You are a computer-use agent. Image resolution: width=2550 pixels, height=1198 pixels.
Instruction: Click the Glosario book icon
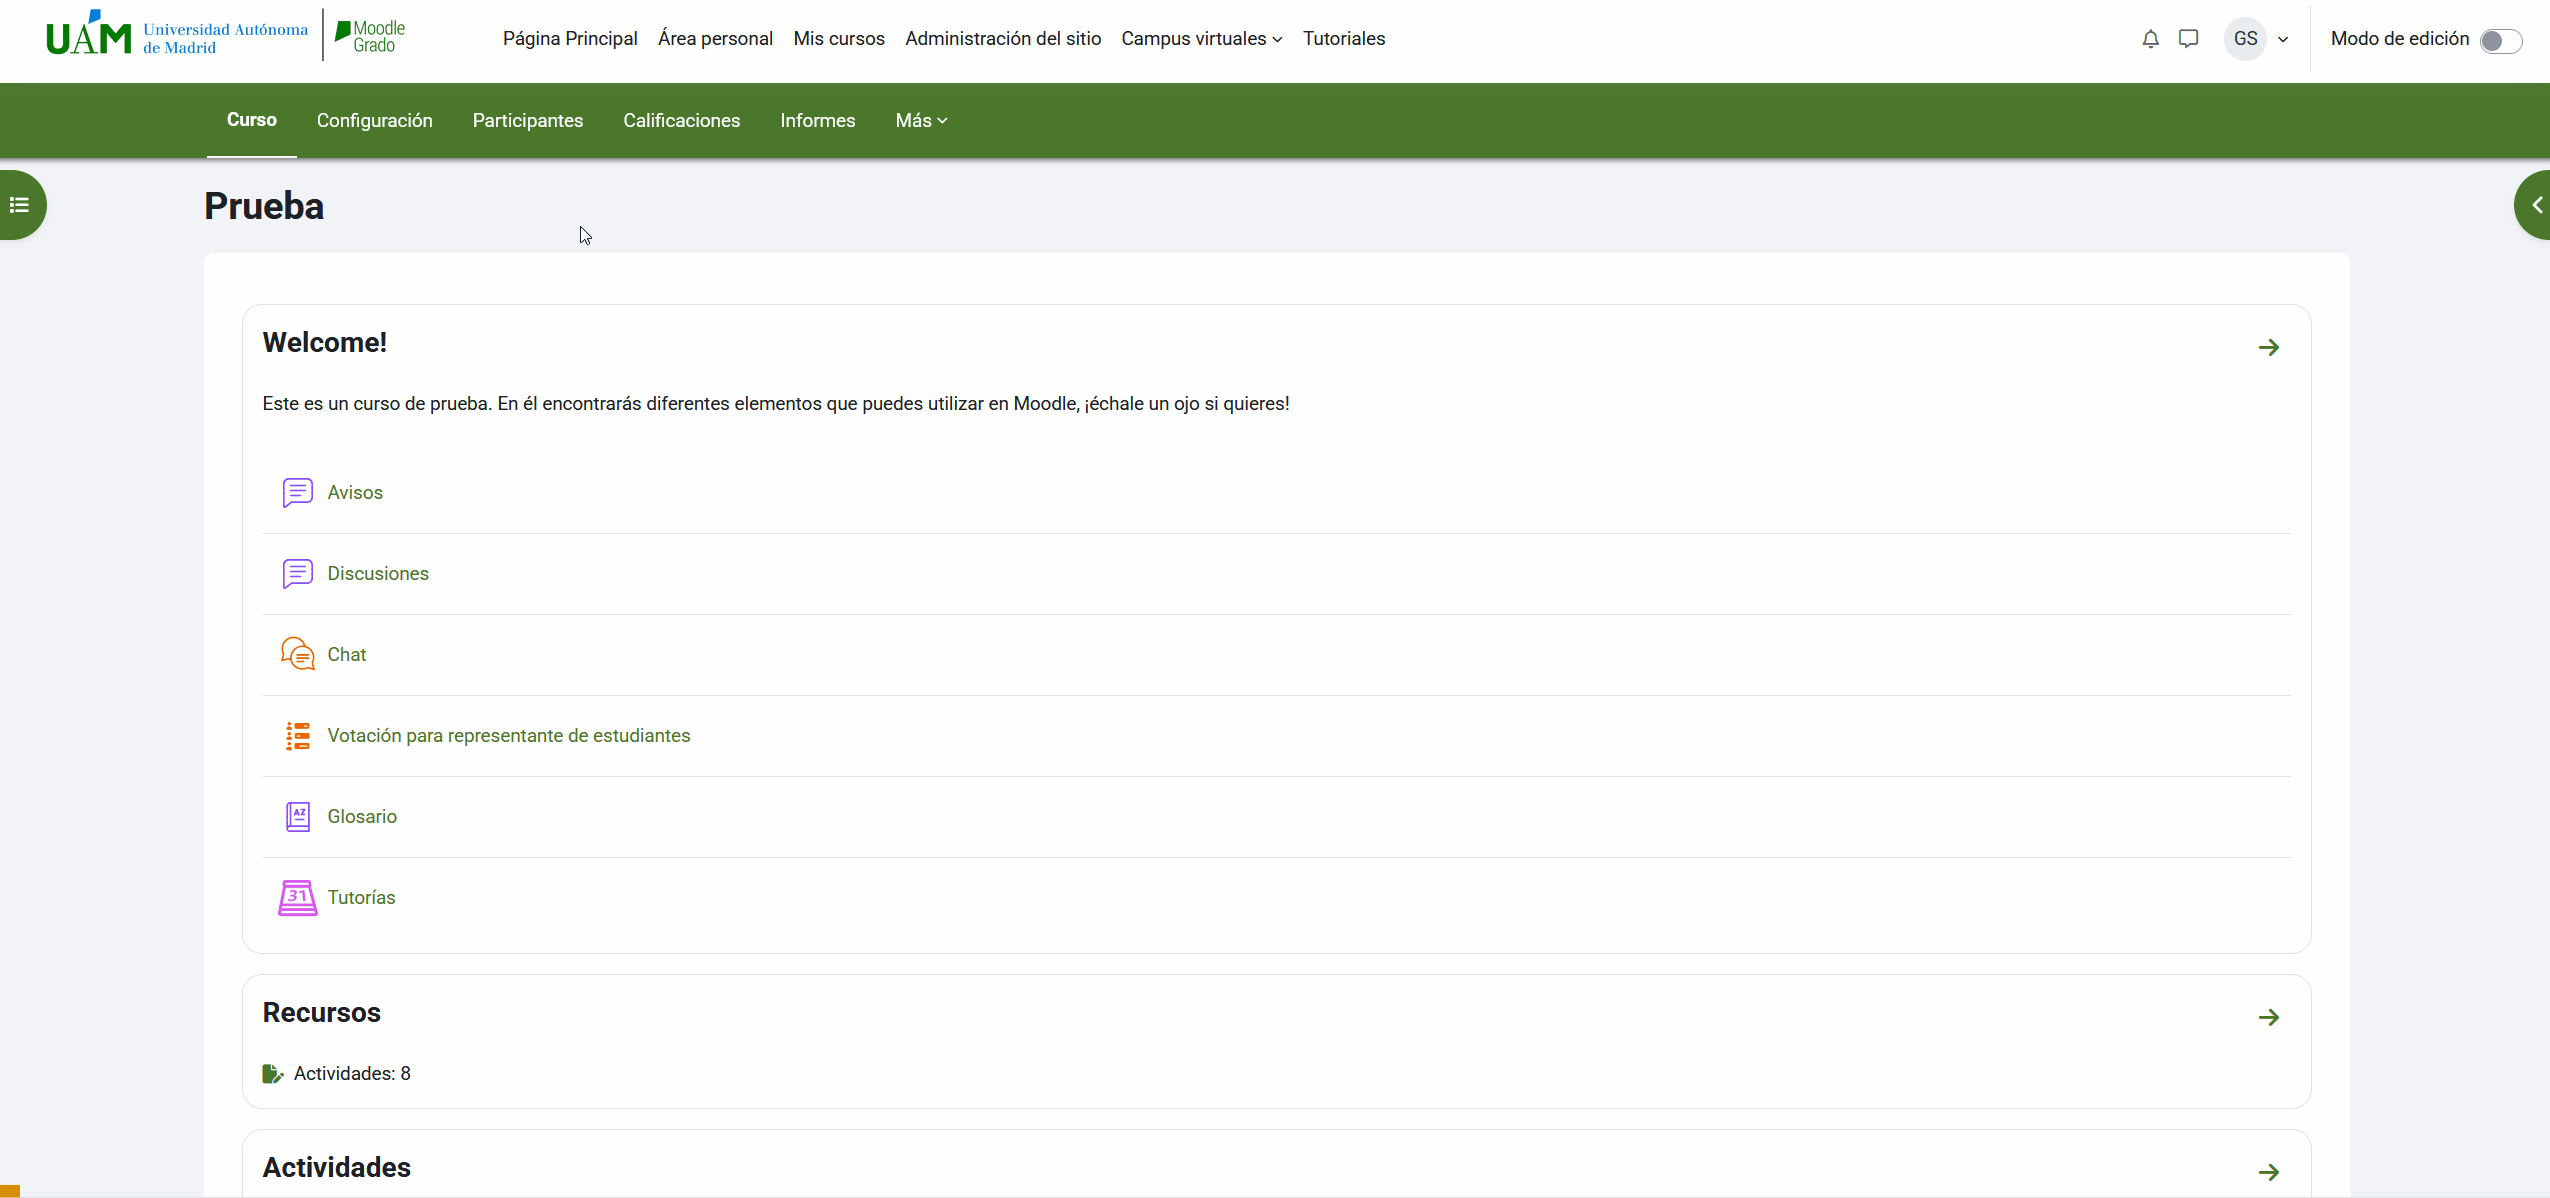tap(297, 816)
